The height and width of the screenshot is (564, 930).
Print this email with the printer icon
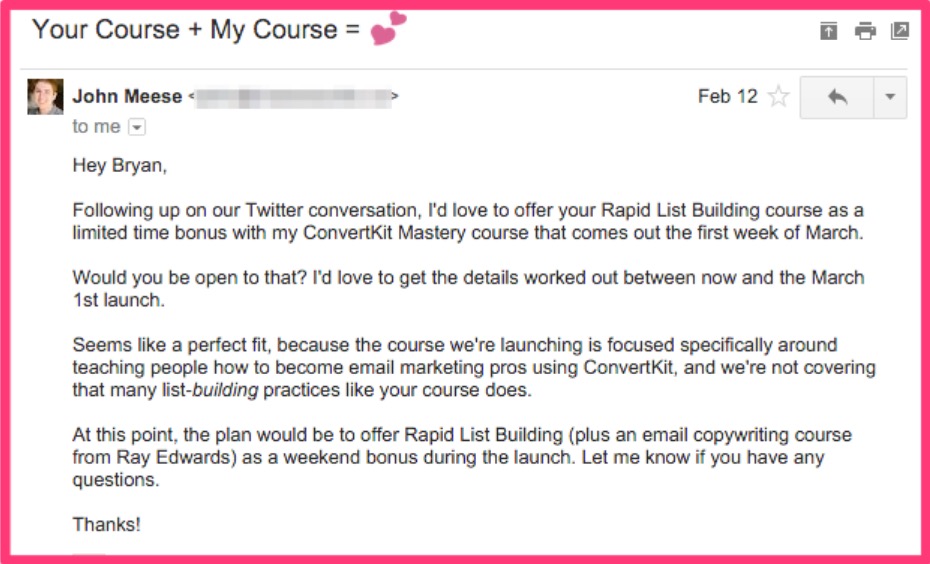tap(865, 31)
